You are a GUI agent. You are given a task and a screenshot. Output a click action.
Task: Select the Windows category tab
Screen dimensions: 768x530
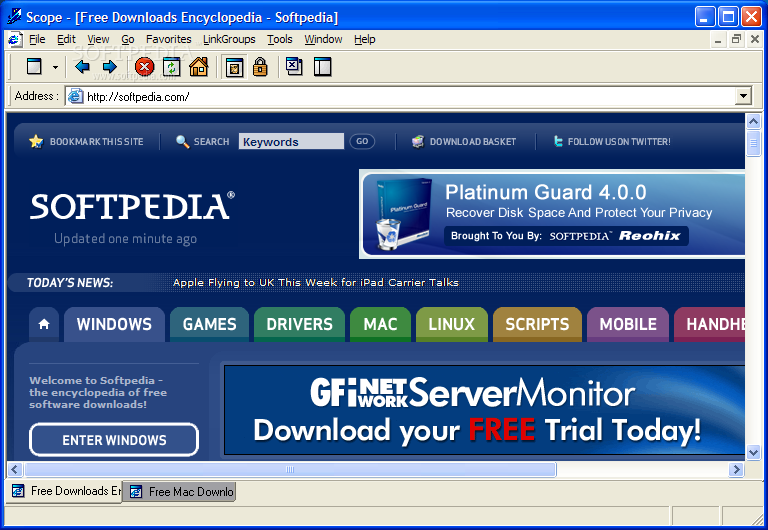[x=114, y=324]
